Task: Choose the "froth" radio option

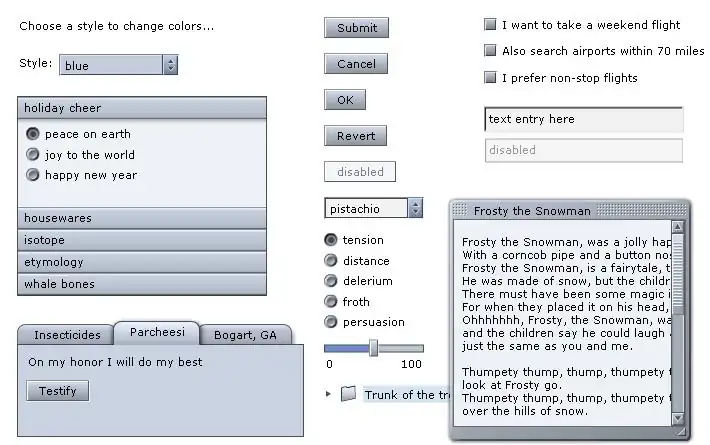Action: tap(331, 301)
